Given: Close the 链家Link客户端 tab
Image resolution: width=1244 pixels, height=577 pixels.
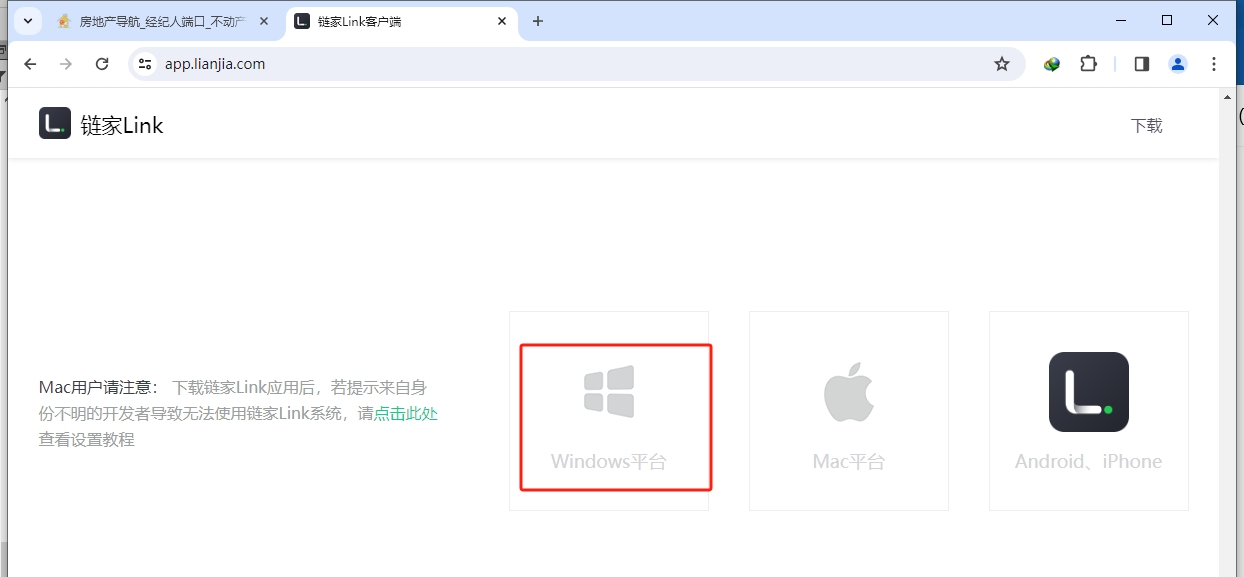Looking at the screenshot, I should pos(502,21).
